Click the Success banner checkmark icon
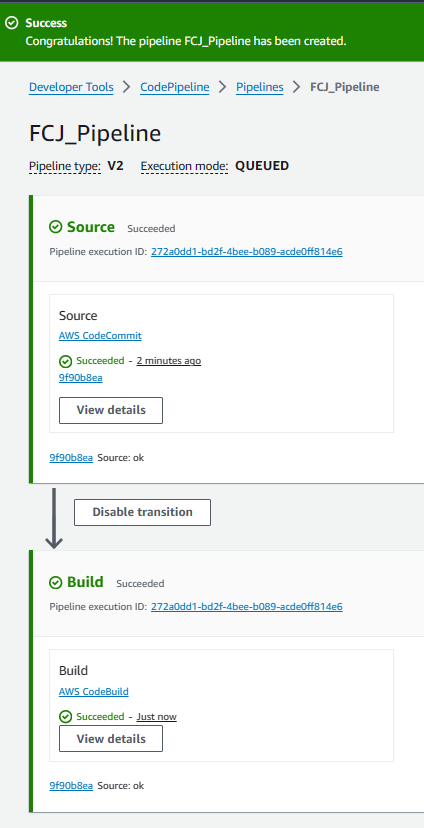Screen dimensions: 424x828 pos(11,23)
